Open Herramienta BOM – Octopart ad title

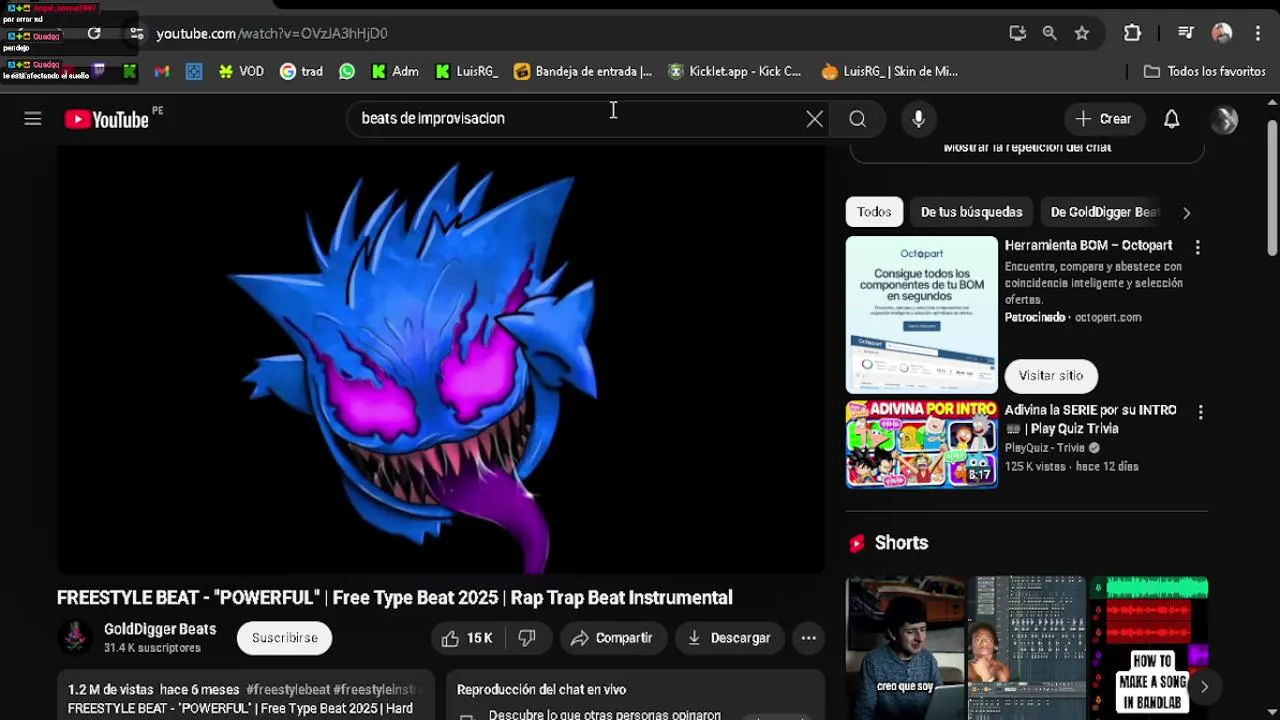(1088, 245)
